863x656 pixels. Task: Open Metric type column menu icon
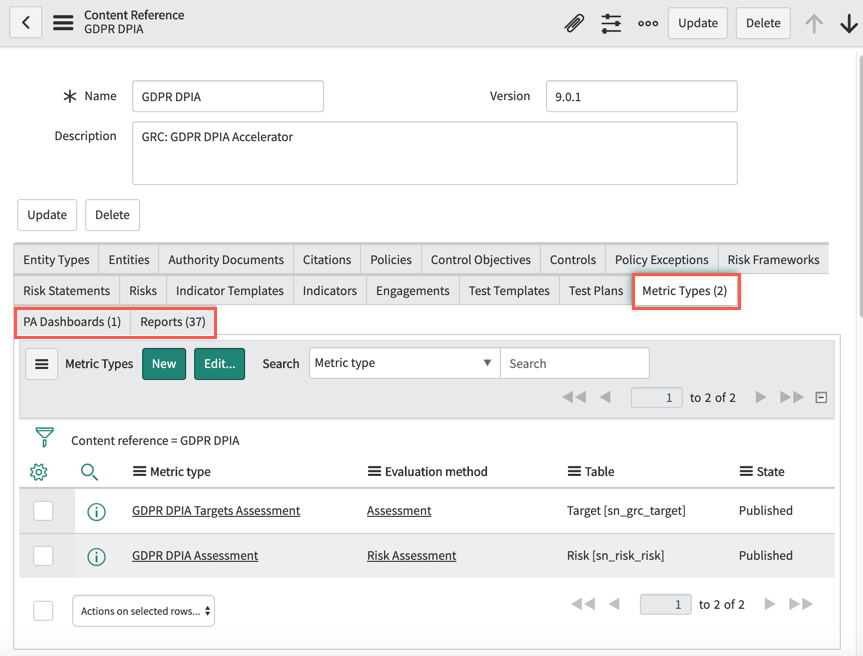click(x=139, y=472)
